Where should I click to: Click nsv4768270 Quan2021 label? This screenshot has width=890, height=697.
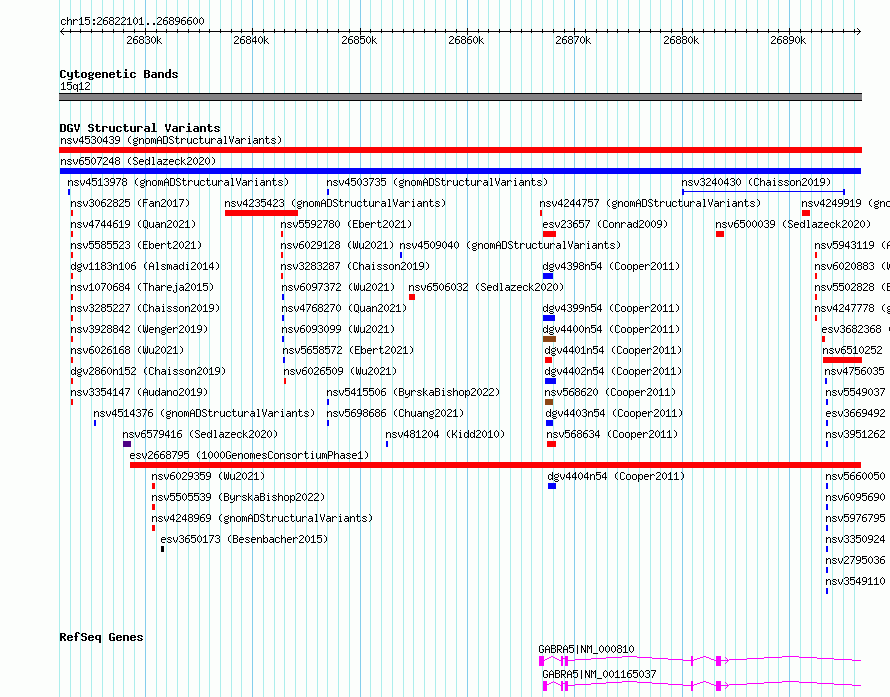pyautogui.click(x=344, y=308)
